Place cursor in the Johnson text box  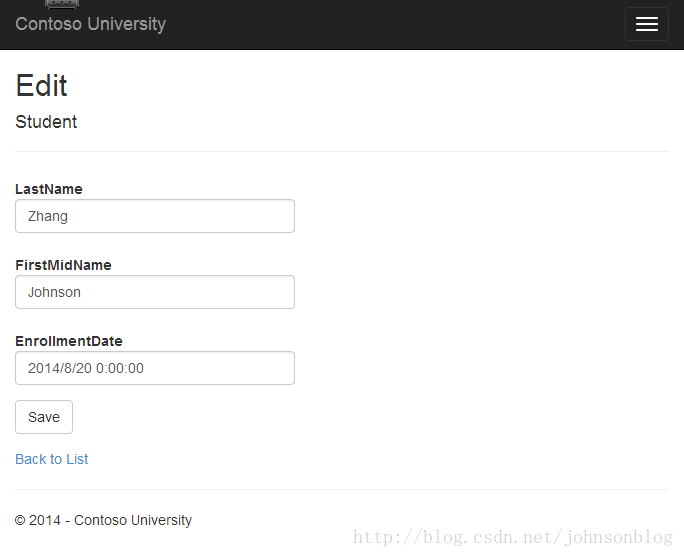click(x=155, y=292)
